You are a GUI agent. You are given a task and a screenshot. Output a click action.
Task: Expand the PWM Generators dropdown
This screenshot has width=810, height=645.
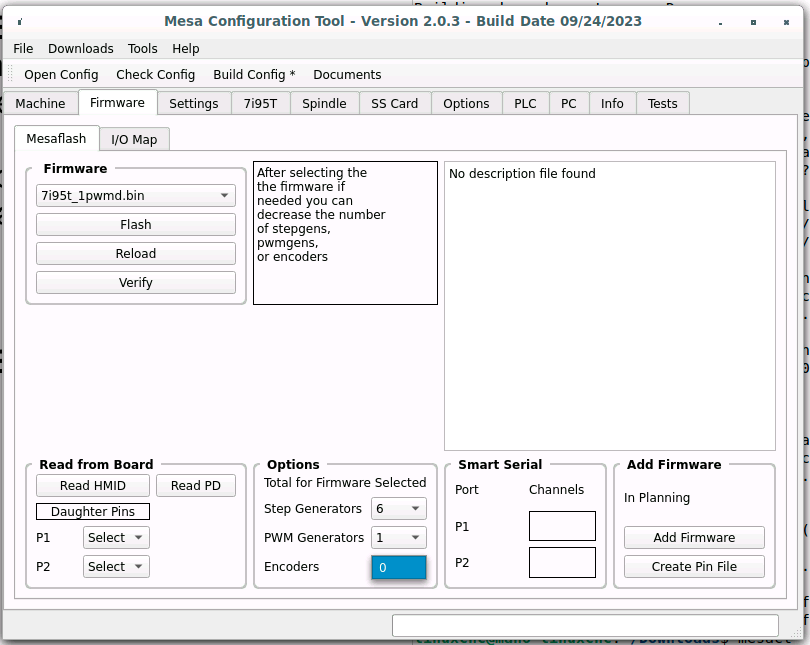click(x=399, y=538)
